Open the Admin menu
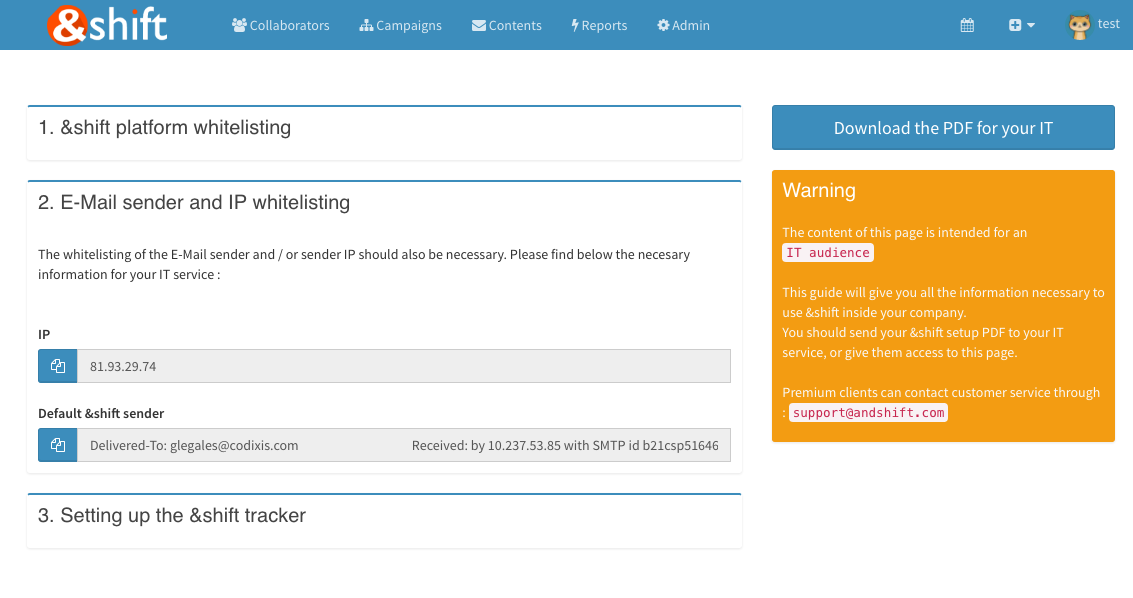1133x598 pixels. coord(684,25)
